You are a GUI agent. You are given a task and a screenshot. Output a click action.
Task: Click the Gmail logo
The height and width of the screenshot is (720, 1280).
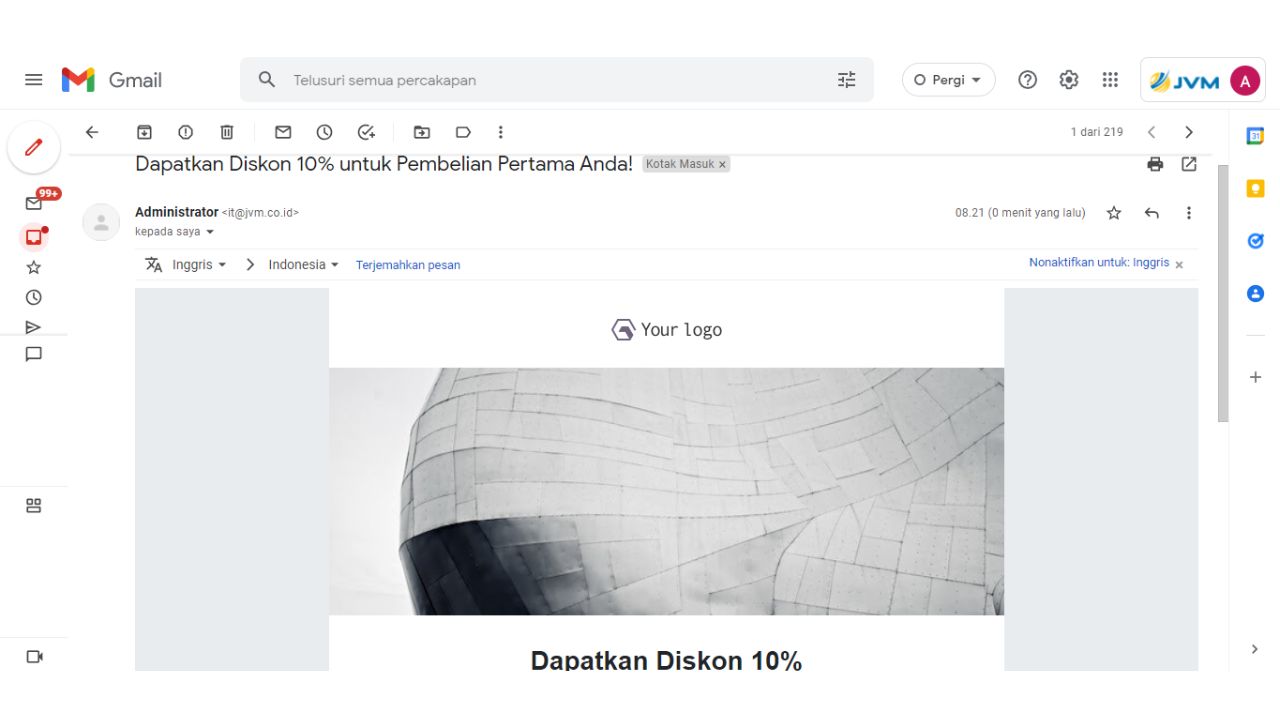pos(112,80)
